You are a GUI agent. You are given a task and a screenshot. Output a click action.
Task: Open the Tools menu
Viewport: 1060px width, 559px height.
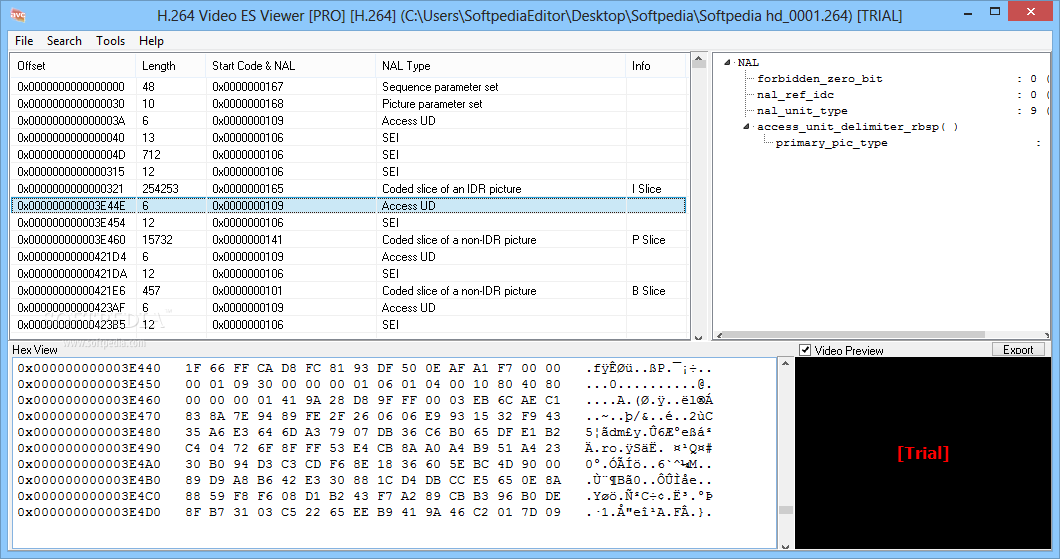coord(110,41)
